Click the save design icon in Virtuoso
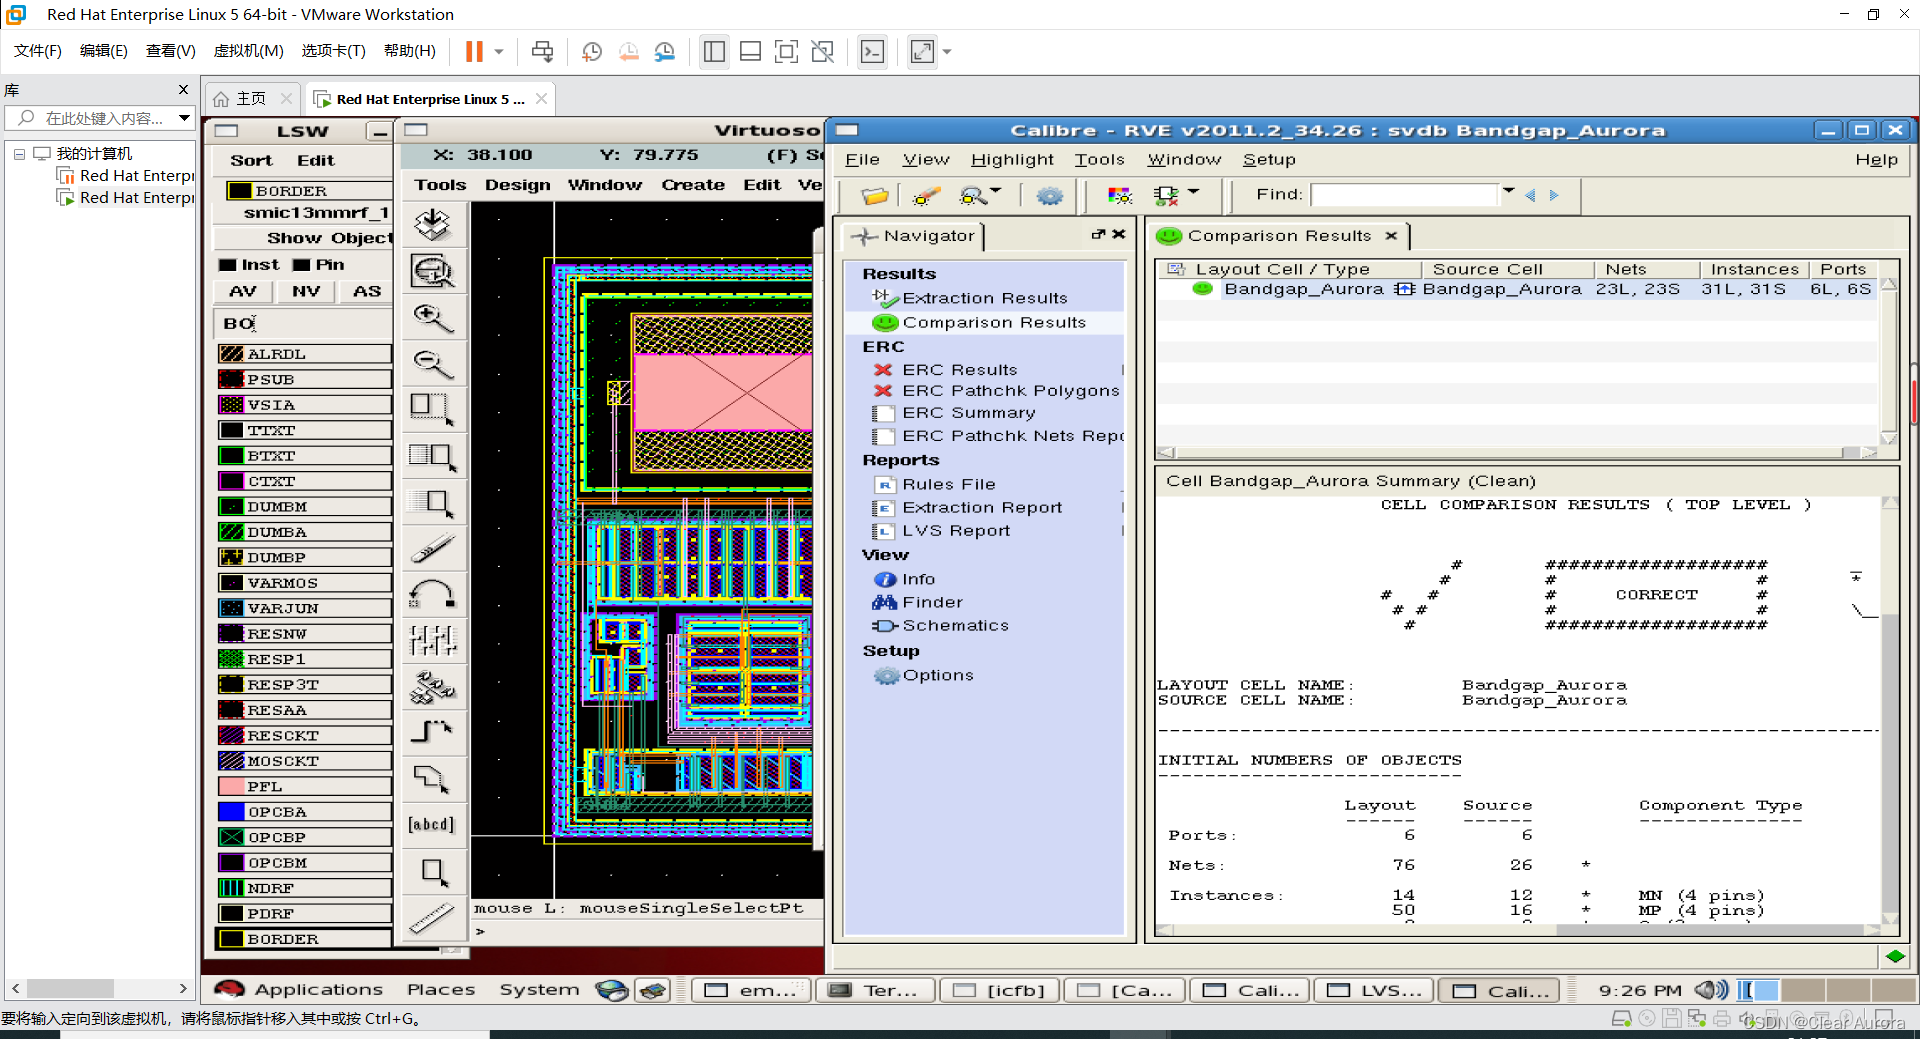Viewport: 1920px width, 1039px height. [x=433, y=224]
